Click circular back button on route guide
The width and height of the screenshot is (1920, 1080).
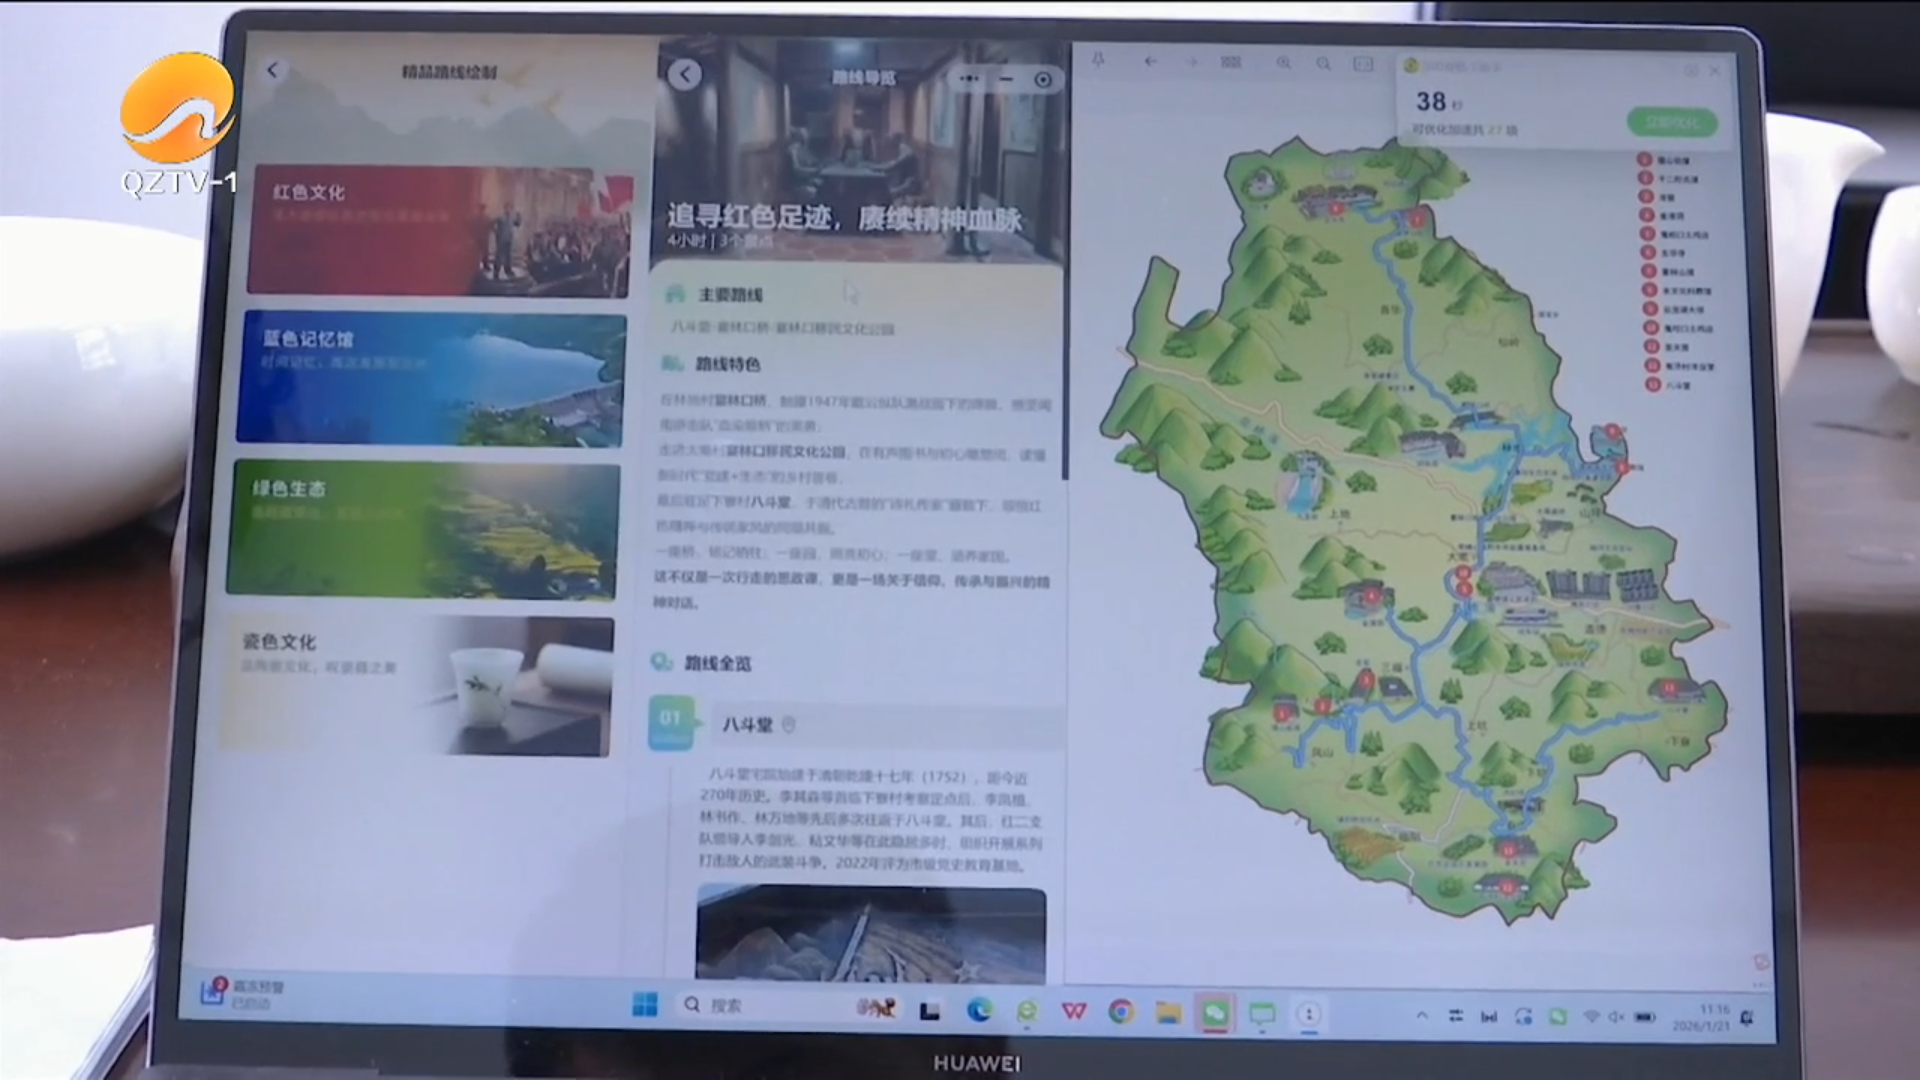(x=685, y=75)
